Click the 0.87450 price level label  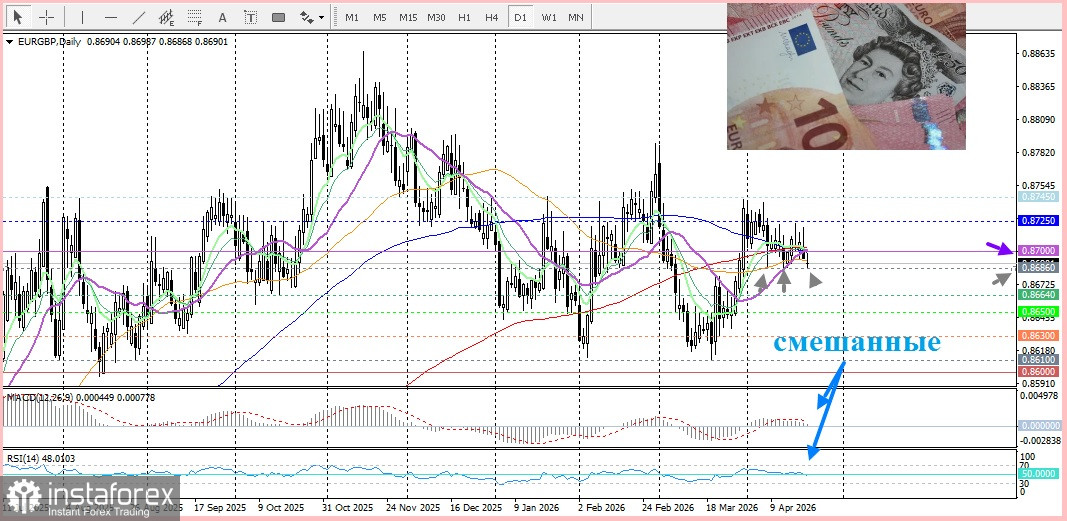pos(1038,197)
